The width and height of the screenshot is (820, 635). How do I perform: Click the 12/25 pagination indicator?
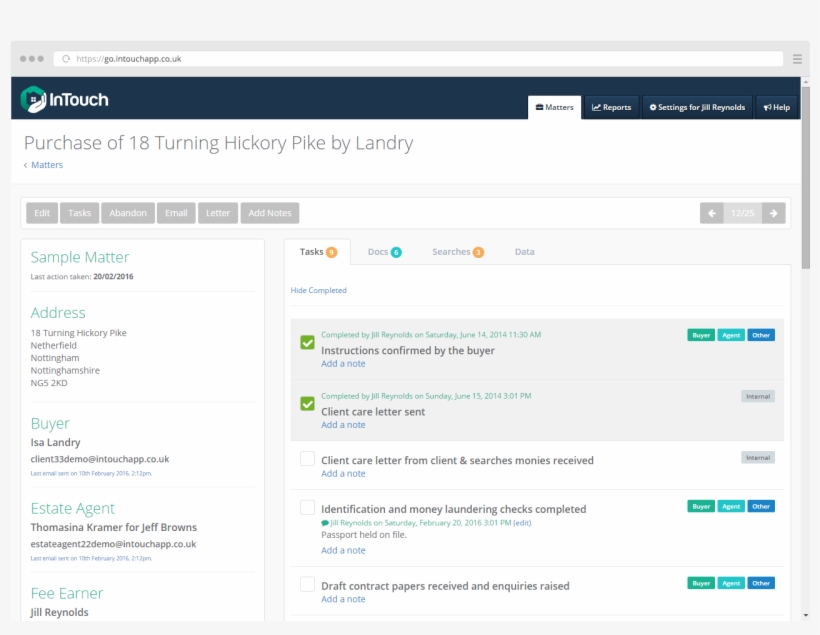coord(744,212)
